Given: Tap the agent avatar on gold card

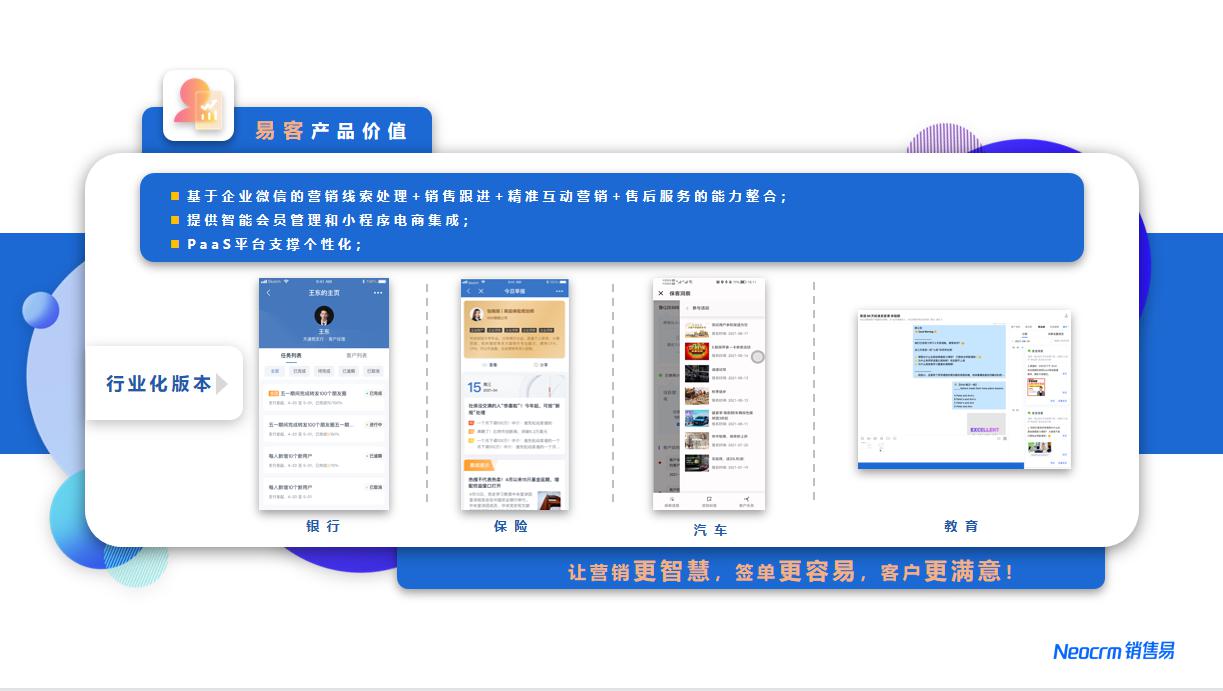Looking at the screenshot, I should pos(477,314).
